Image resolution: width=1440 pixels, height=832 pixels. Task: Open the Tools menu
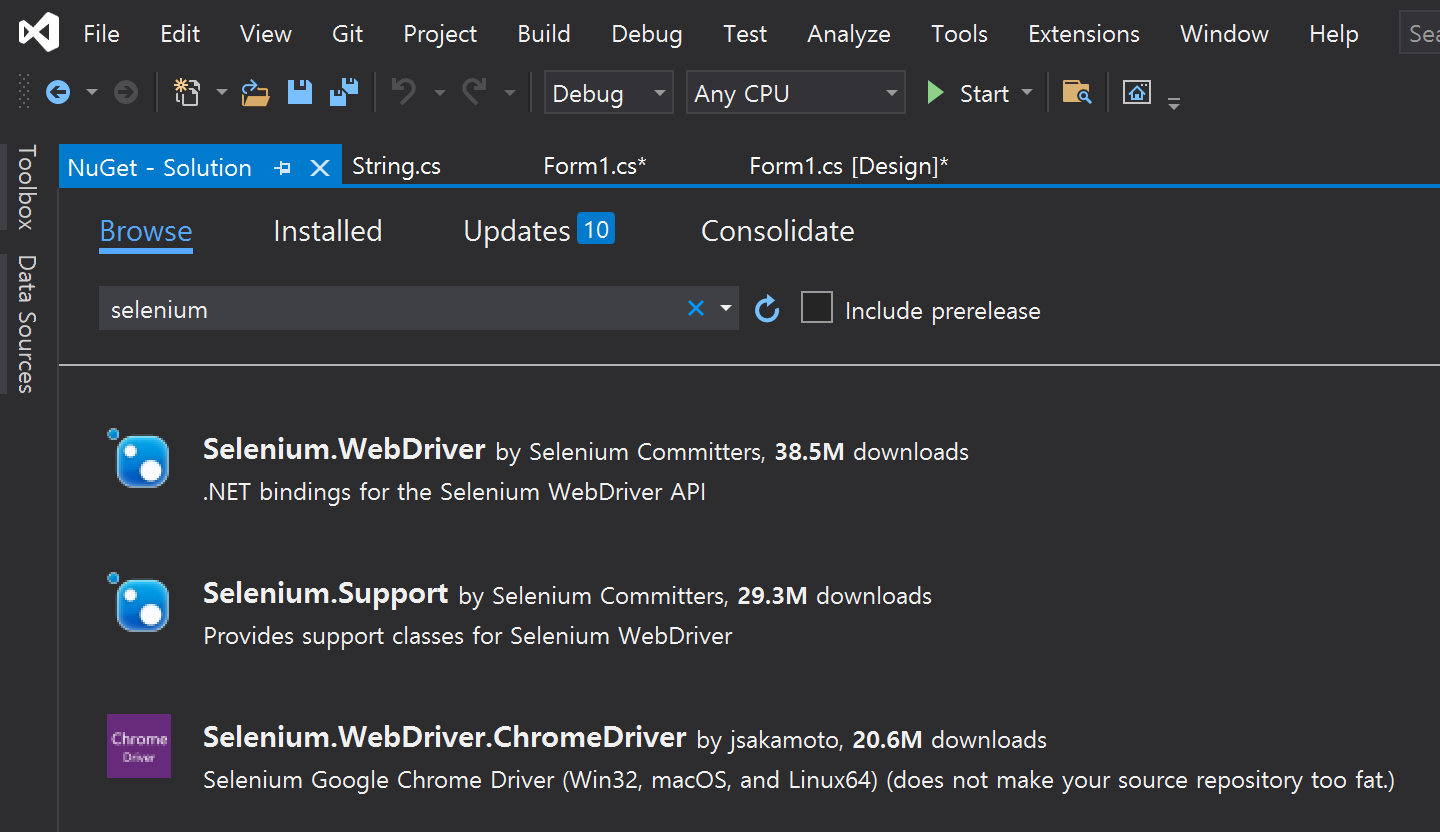point(959,34)
